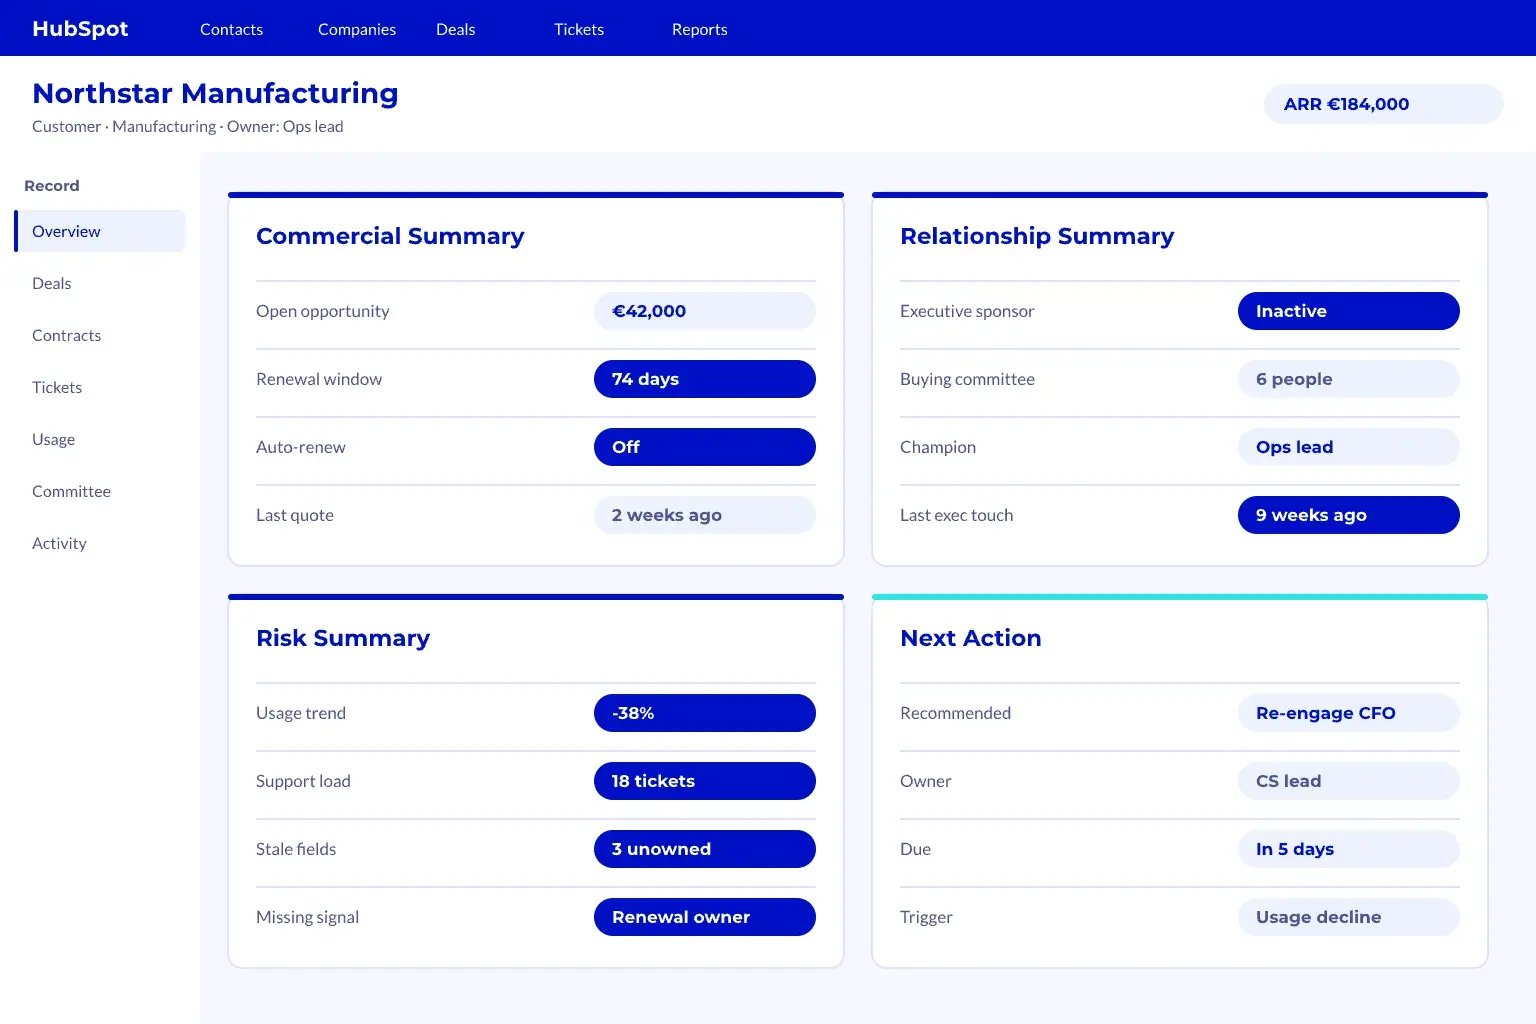1536x1024 pixels.
Task: Click the ARR €184,000 badge
Action: click(1383, 104)
